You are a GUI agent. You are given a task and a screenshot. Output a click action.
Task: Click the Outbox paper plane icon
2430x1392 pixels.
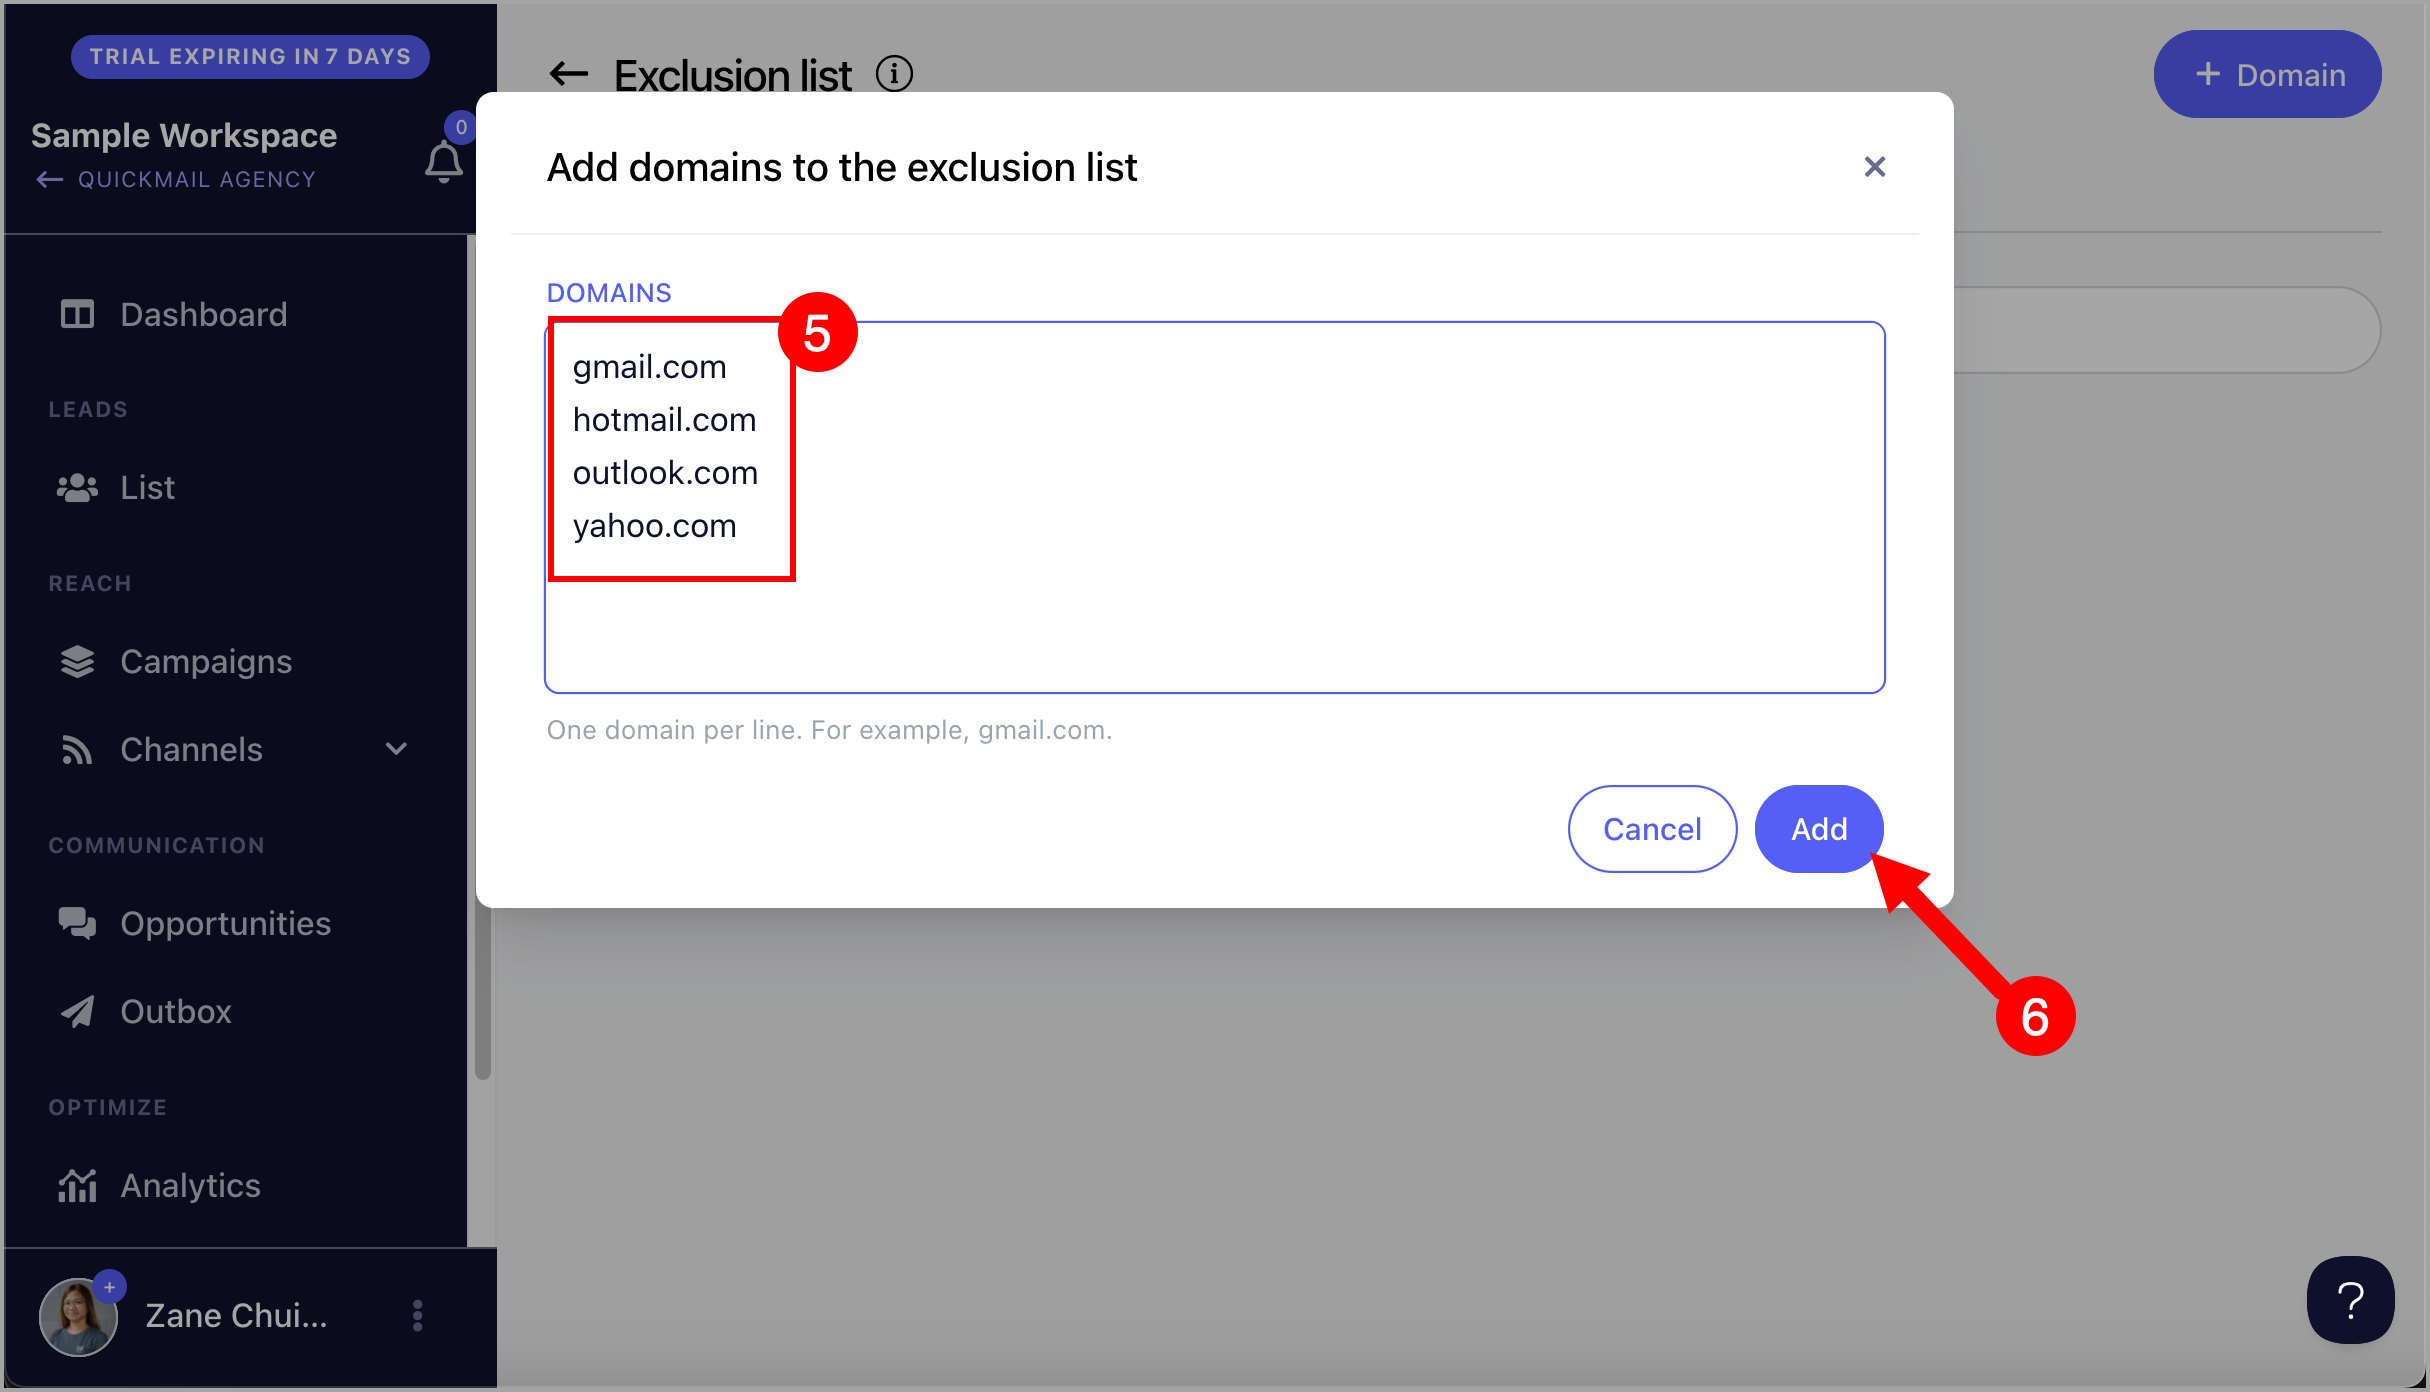pyautogui.click(x=77, y=1012)
